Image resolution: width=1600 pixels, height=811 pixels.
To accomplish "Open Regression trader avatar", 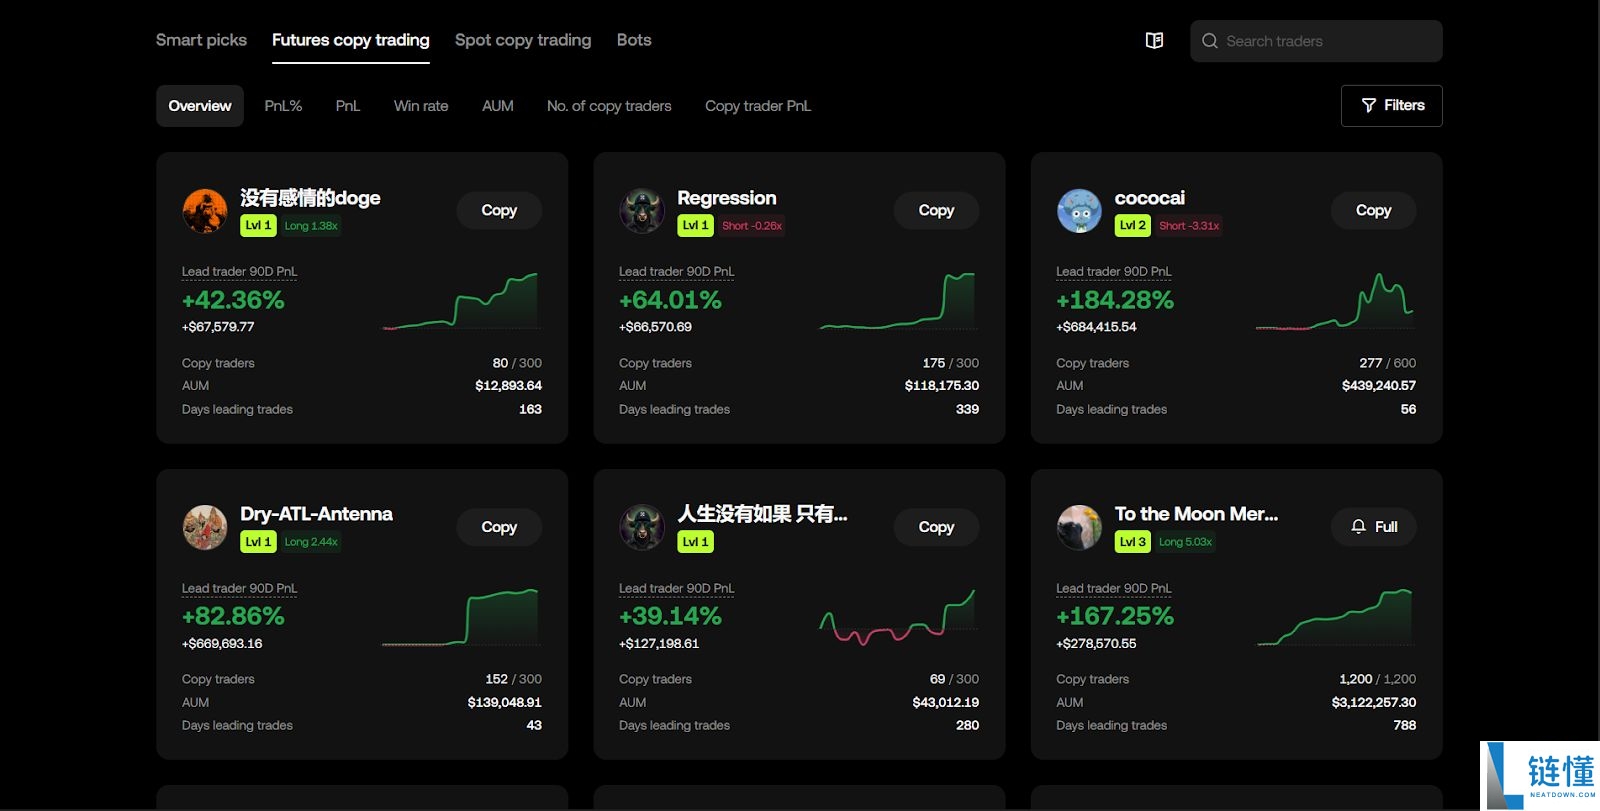I will (x=642, y=211).
